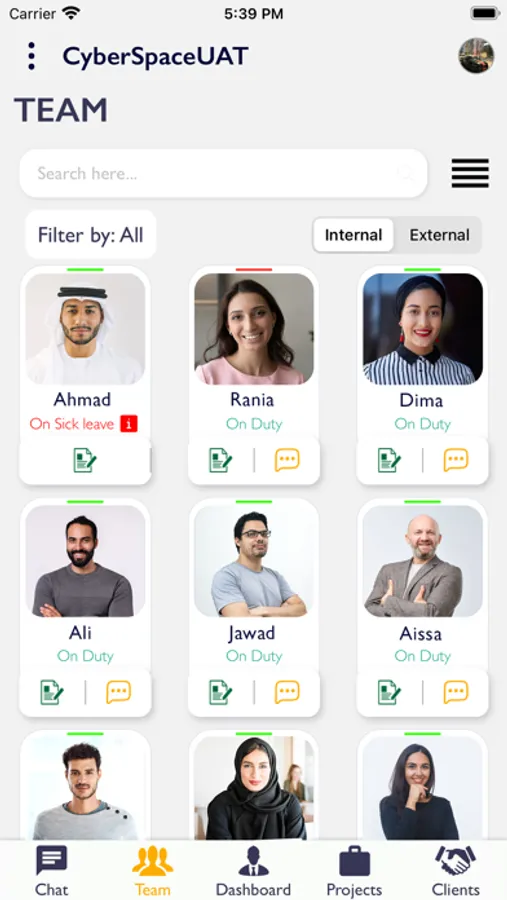Open the chat bubble icon for Rania
507x900 pixels.
coord(287,460)
